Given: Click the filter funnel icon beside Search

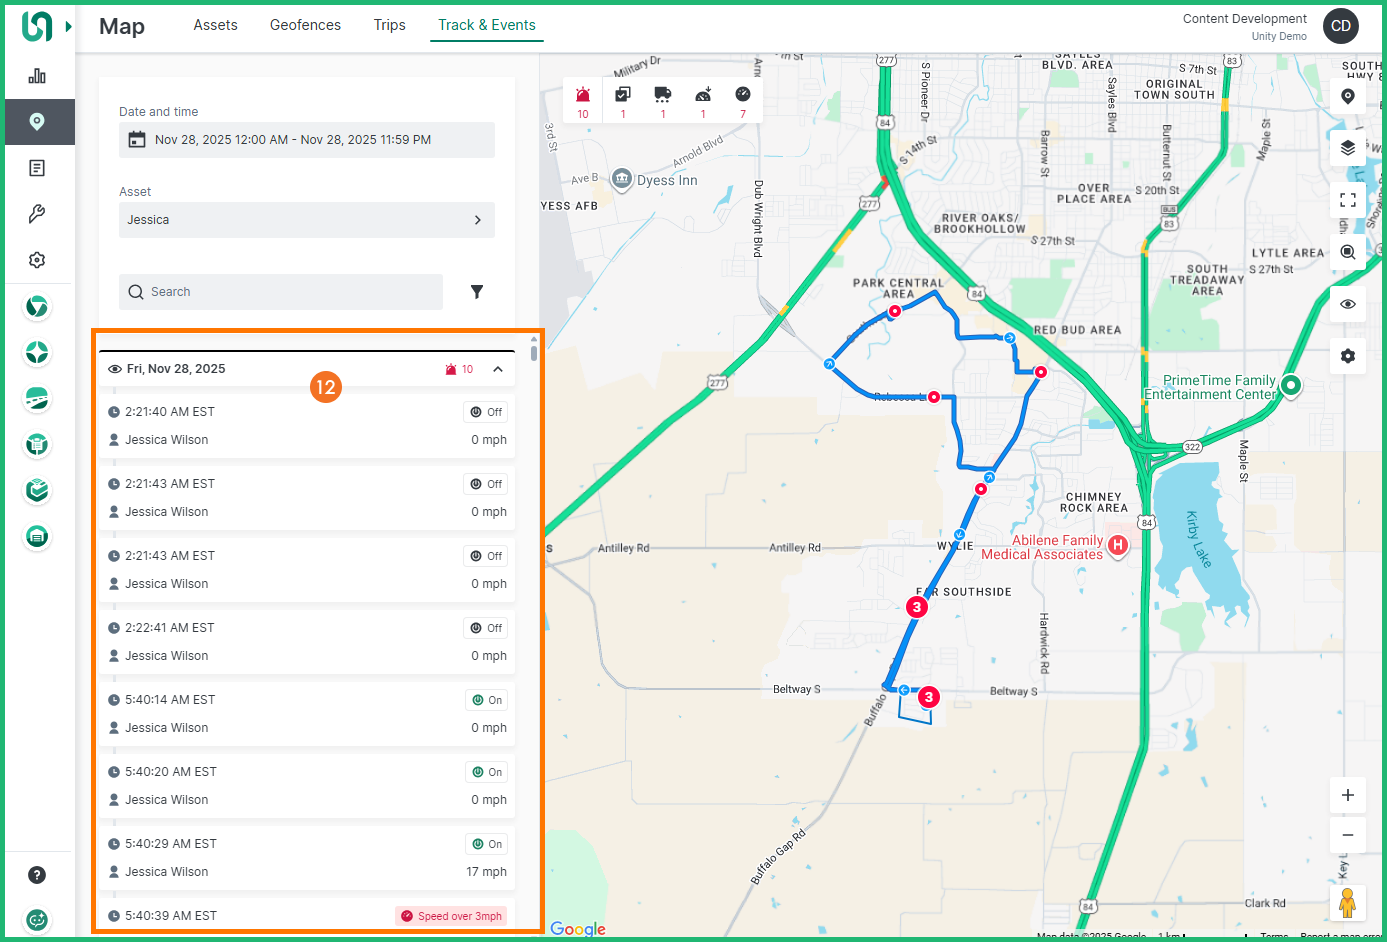Looking at the screenshot, I should click(x=477, y=292).
